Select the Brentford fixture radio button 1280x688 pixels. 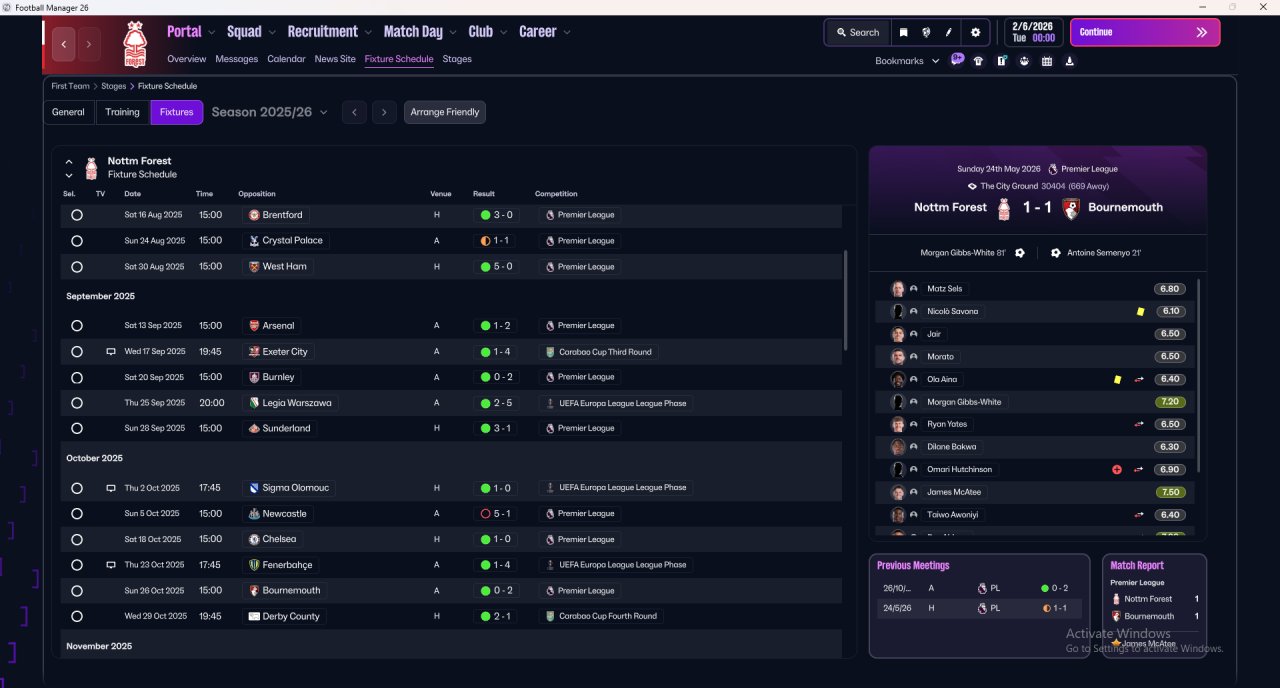[x=77, y=215]
